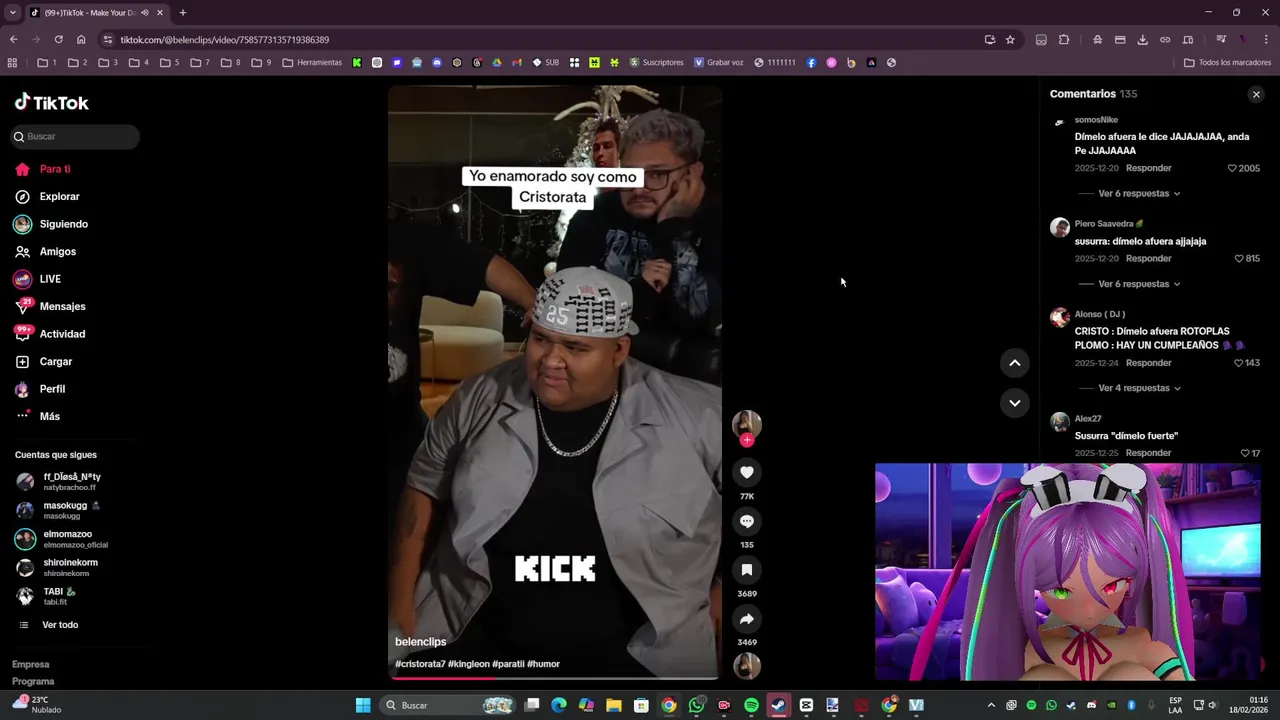Reply to Piero Saavedra comment
Screen dimensions: 1280x720
pyautogui.click(x=1148, y=259)
